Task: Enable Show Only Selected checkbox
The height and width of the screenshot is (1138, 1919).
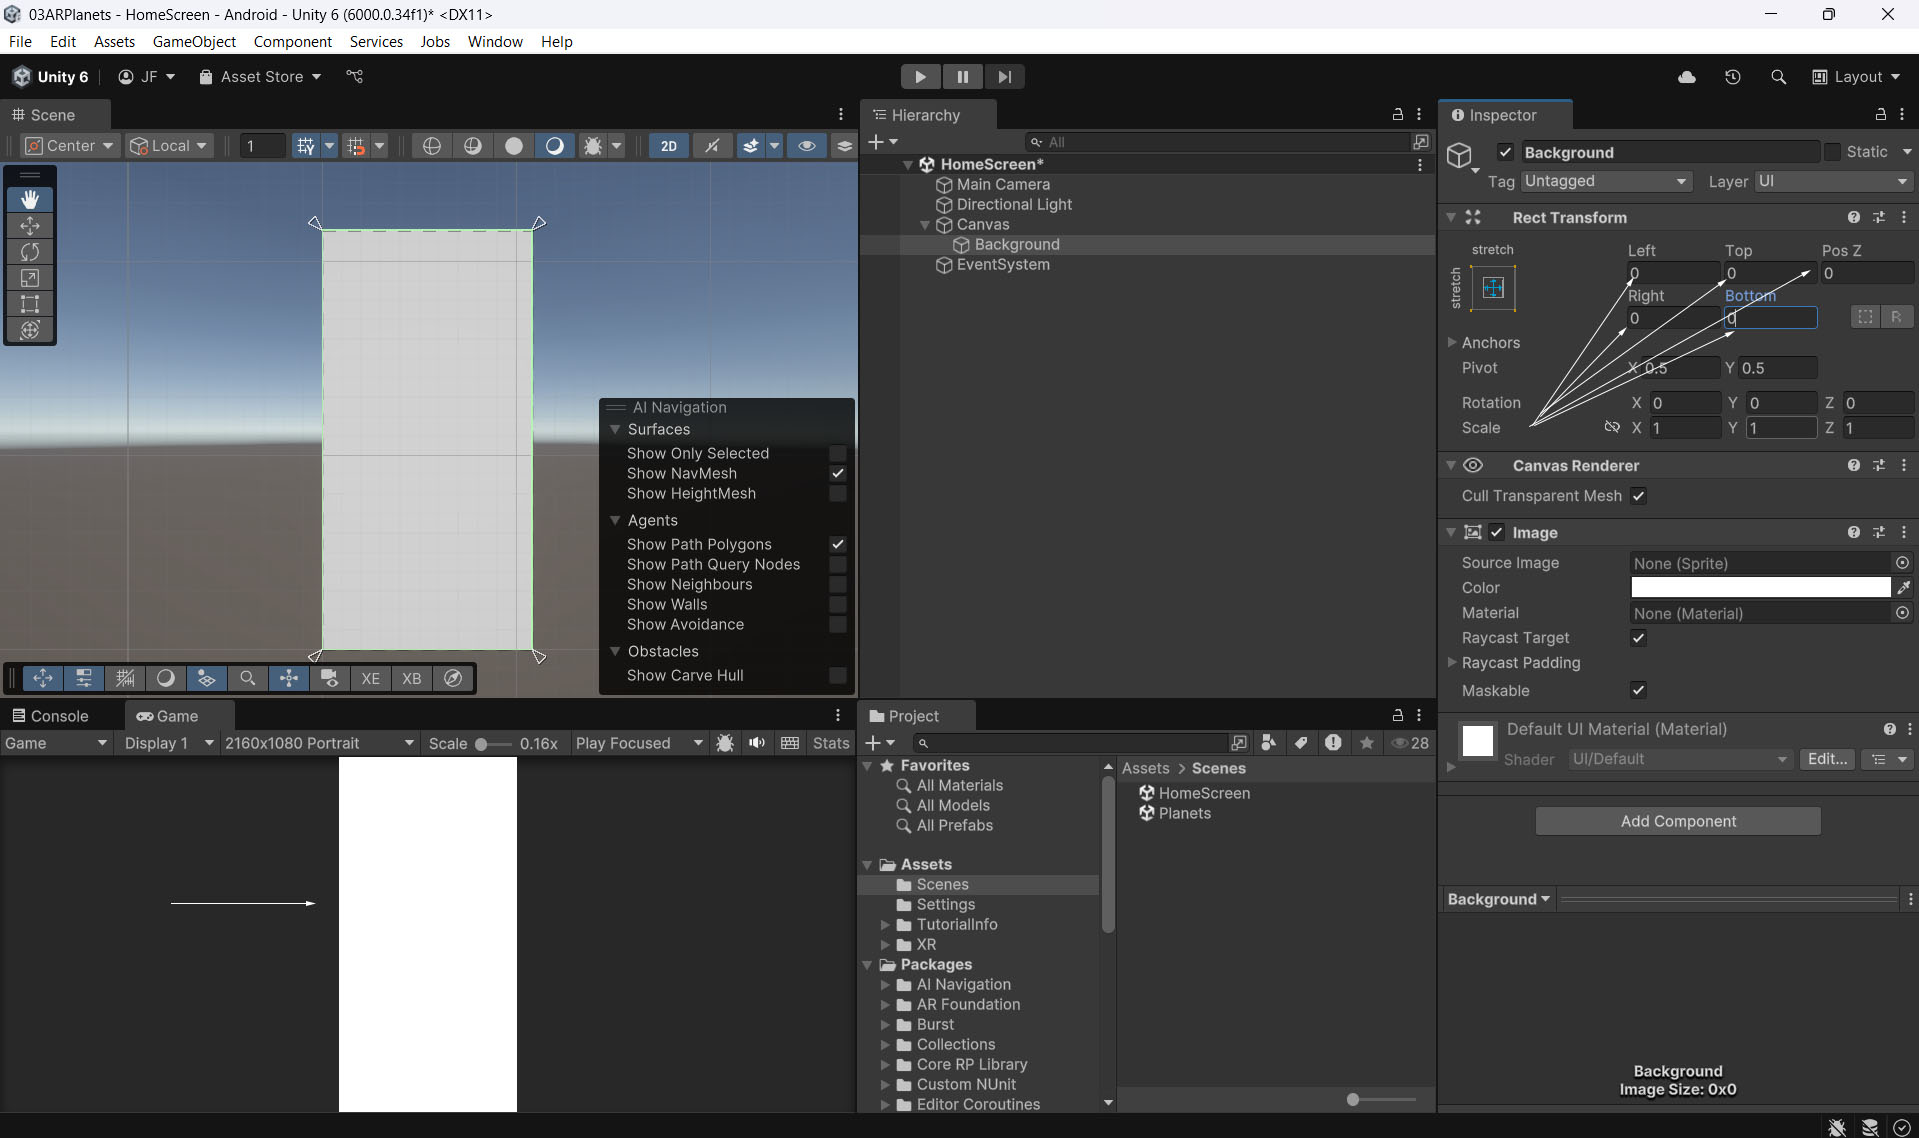Action: point(837,454)
